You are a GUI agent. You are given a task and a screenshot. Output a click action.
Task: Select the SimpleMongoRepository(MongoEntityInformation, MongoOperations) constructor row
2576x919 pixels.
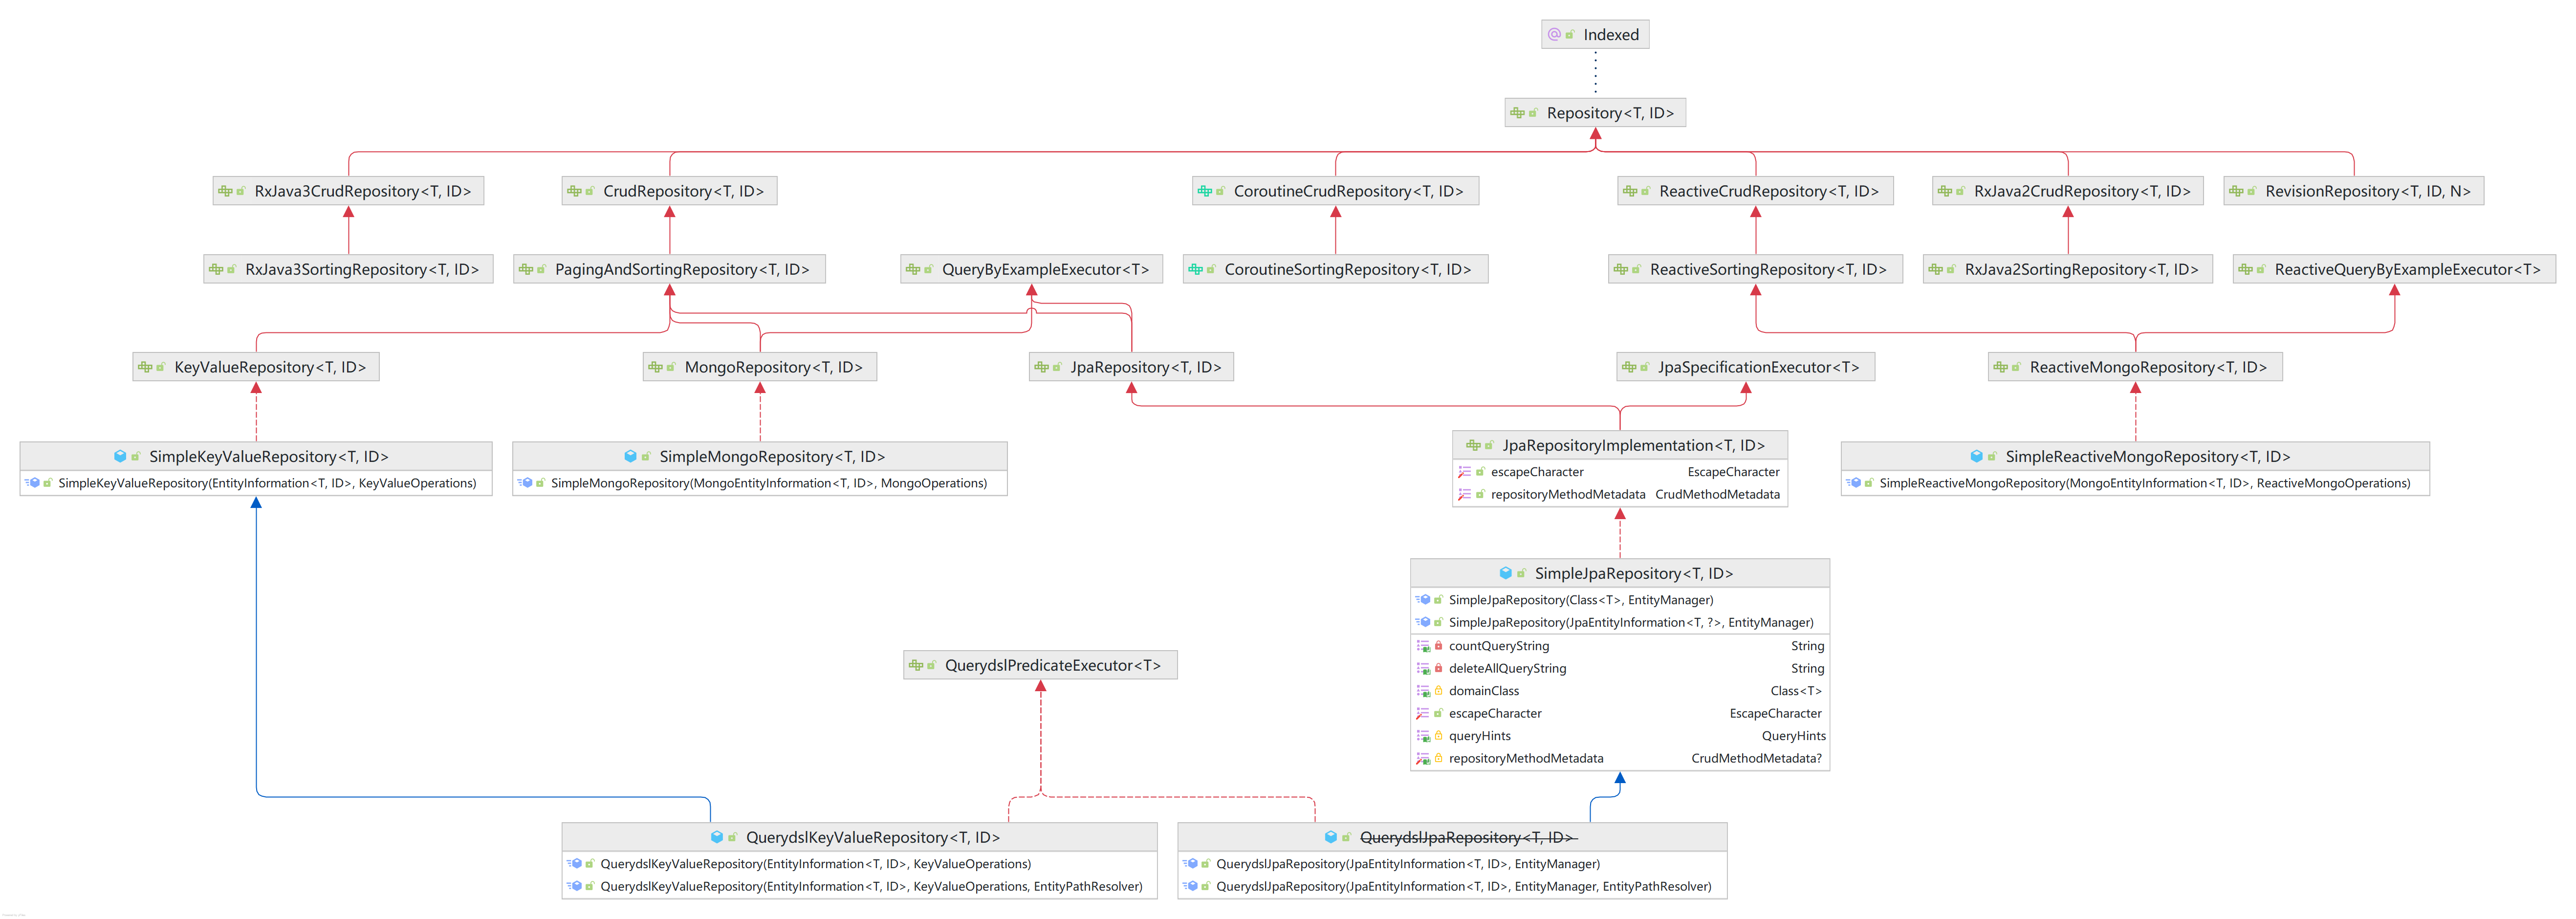click(x=760, y=483)
